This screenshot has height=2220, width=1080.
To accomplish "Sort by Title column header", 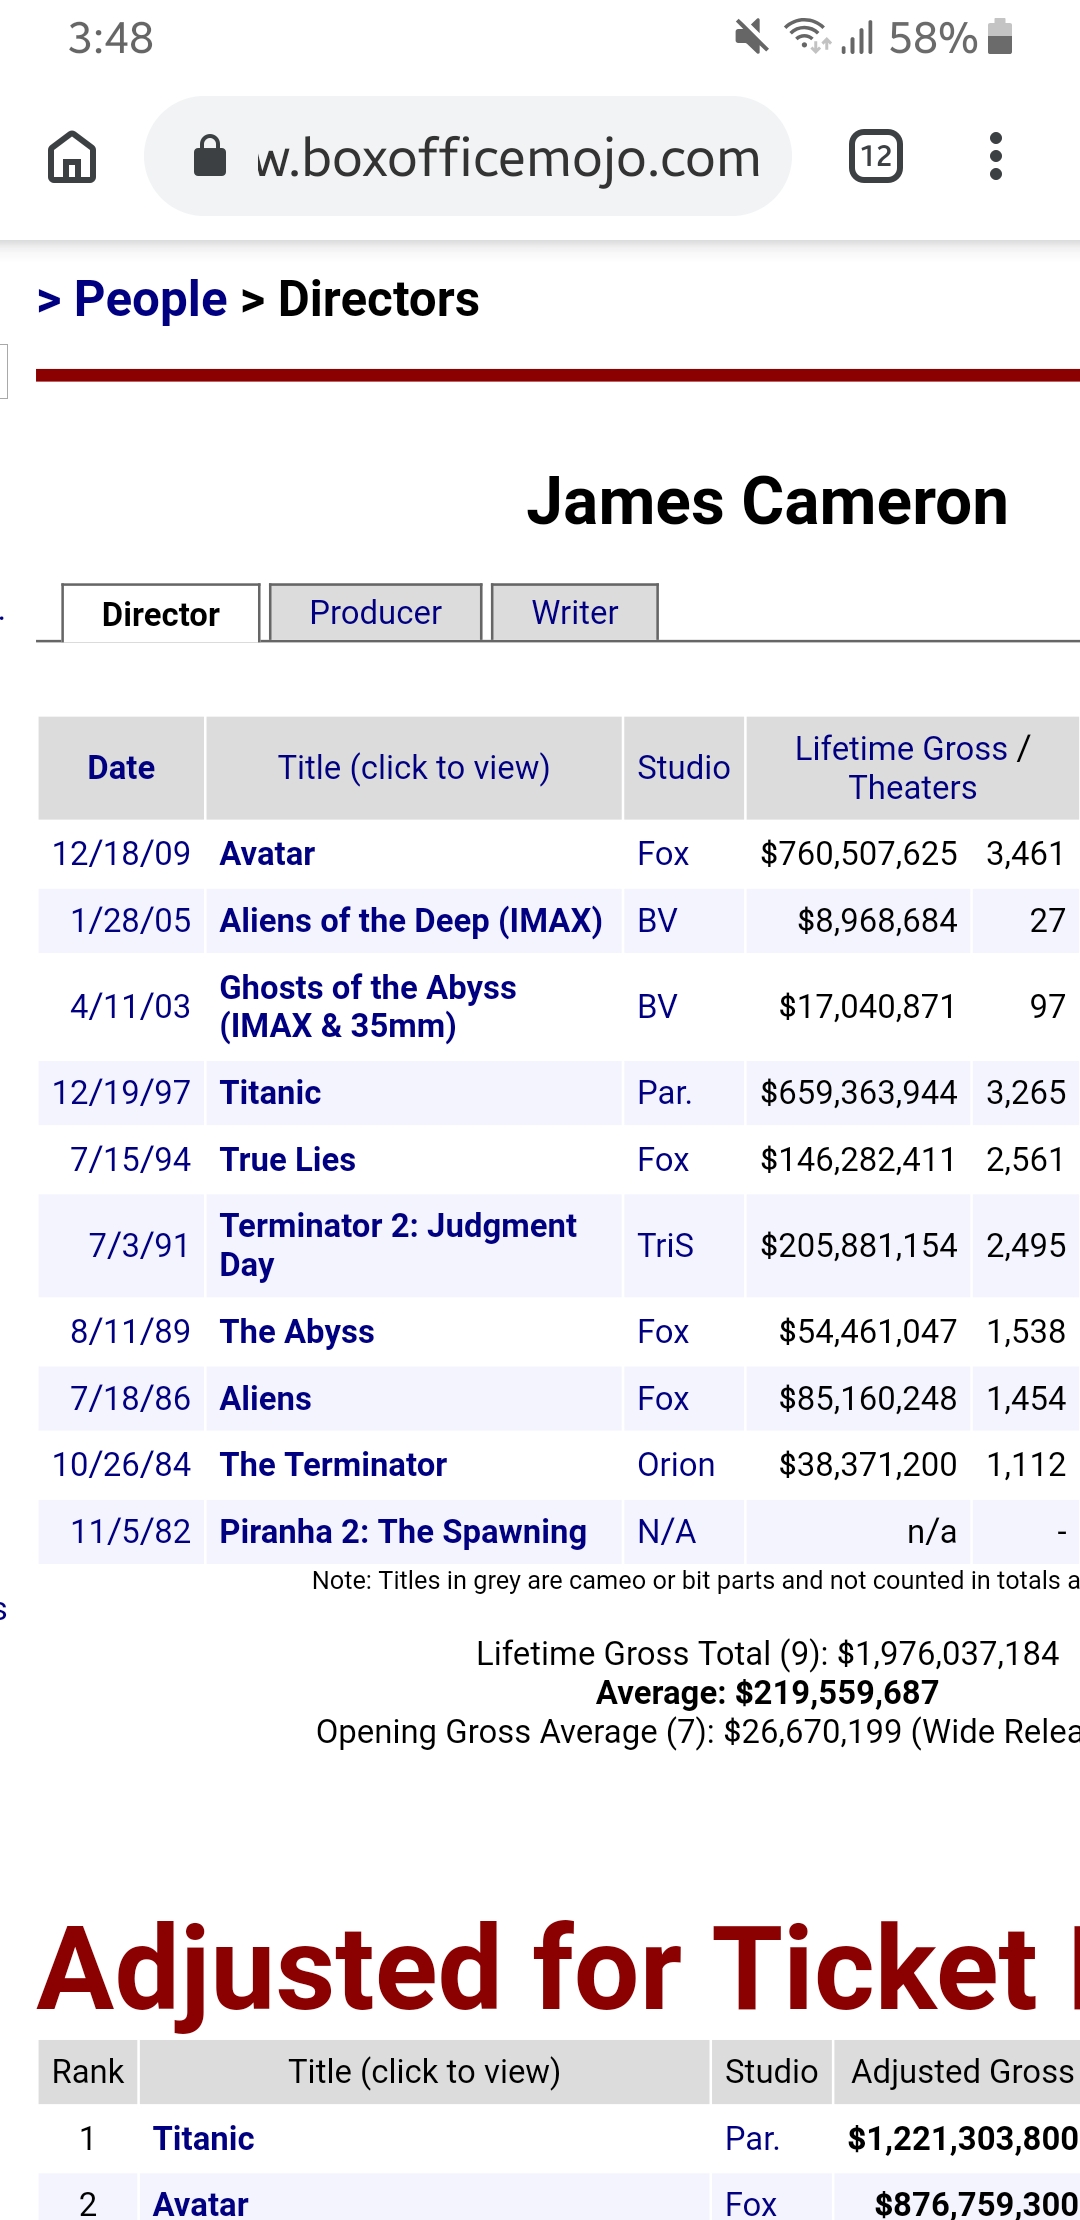I will coord(414,768).
